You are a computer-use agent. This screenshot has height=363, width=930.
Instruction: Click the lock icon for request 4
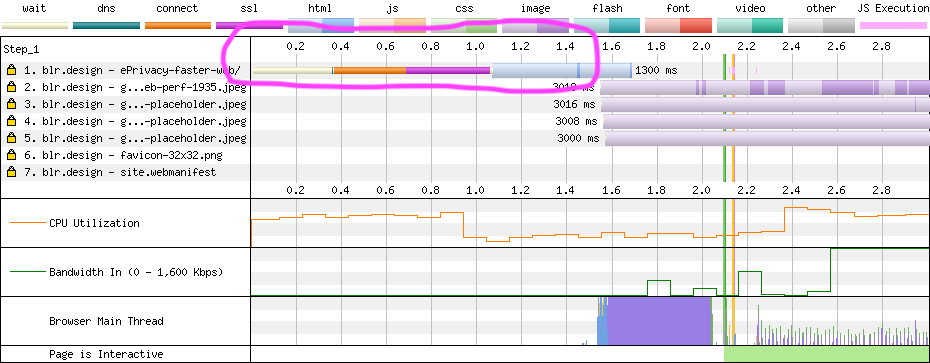click(x=11, y=122)
